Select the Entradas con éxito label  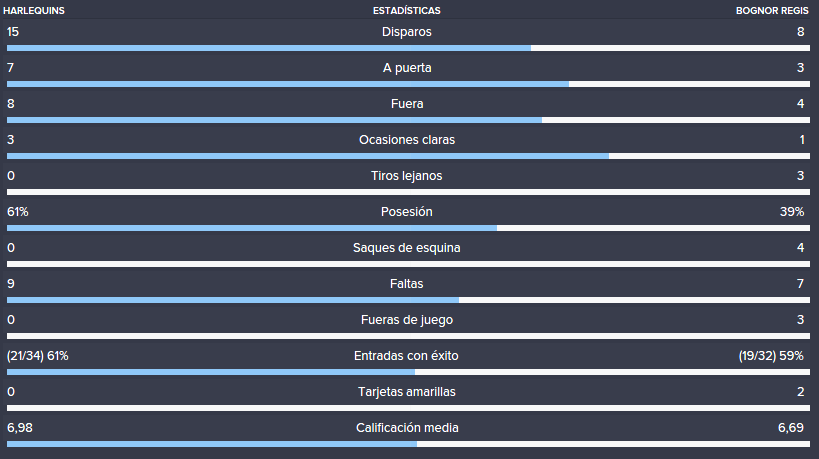tap(406, 356)
